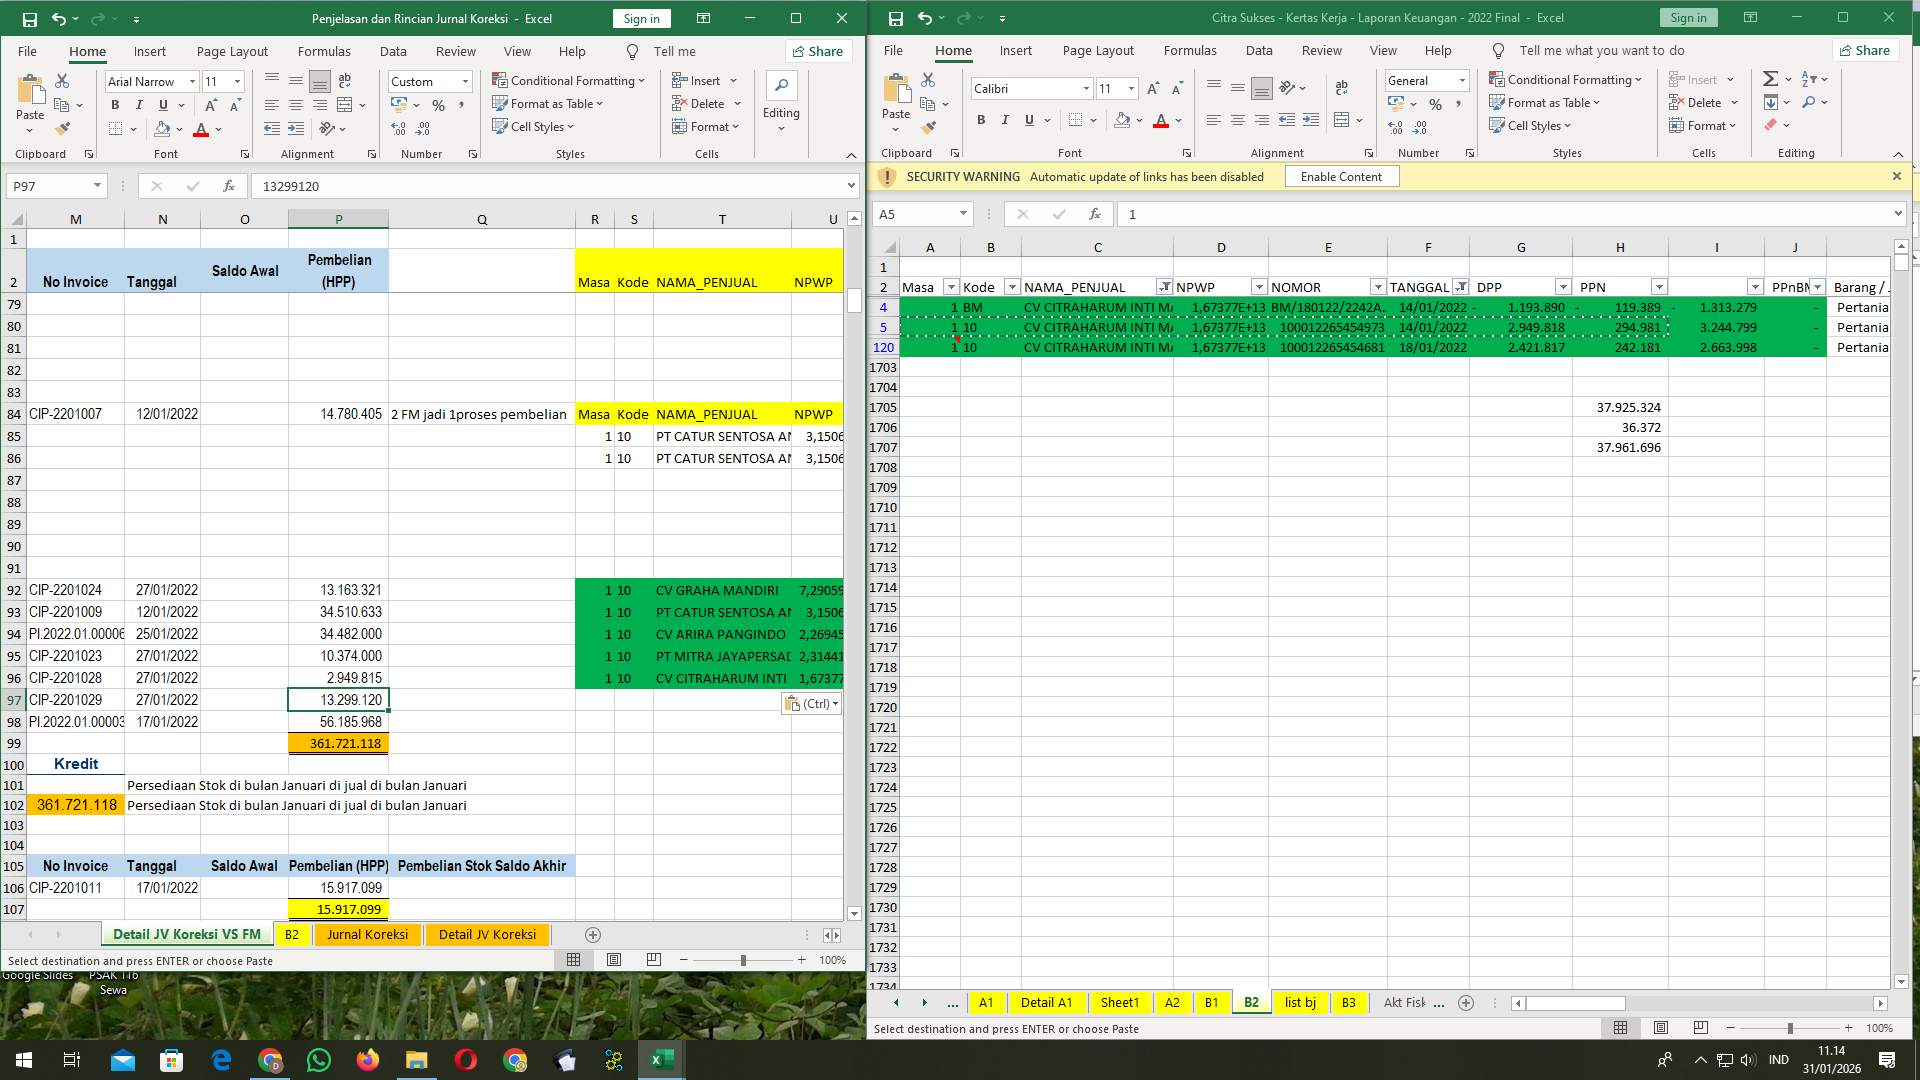
Task: Click the Enable Content button
Action: (1341, 176)
